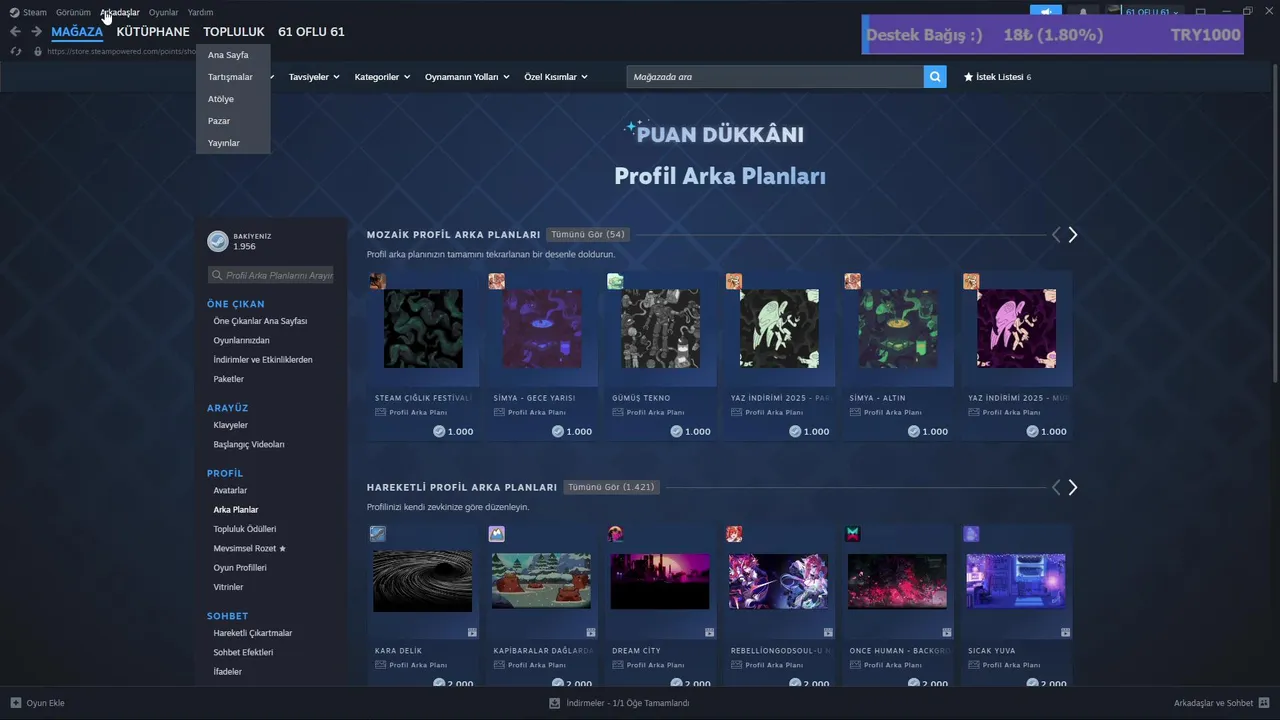This screenshot has height=720, width=1280.
Task: Switch to the KÜTÜPHANE tab
Action: pyautogui.click(x=153, y=32)
